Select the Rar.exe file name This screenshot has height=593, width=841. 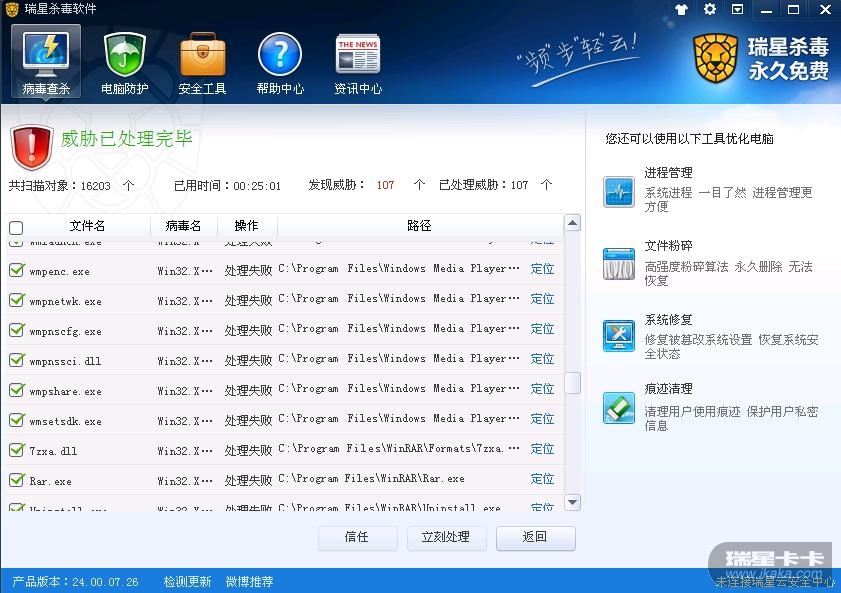(x=50, y=481)
